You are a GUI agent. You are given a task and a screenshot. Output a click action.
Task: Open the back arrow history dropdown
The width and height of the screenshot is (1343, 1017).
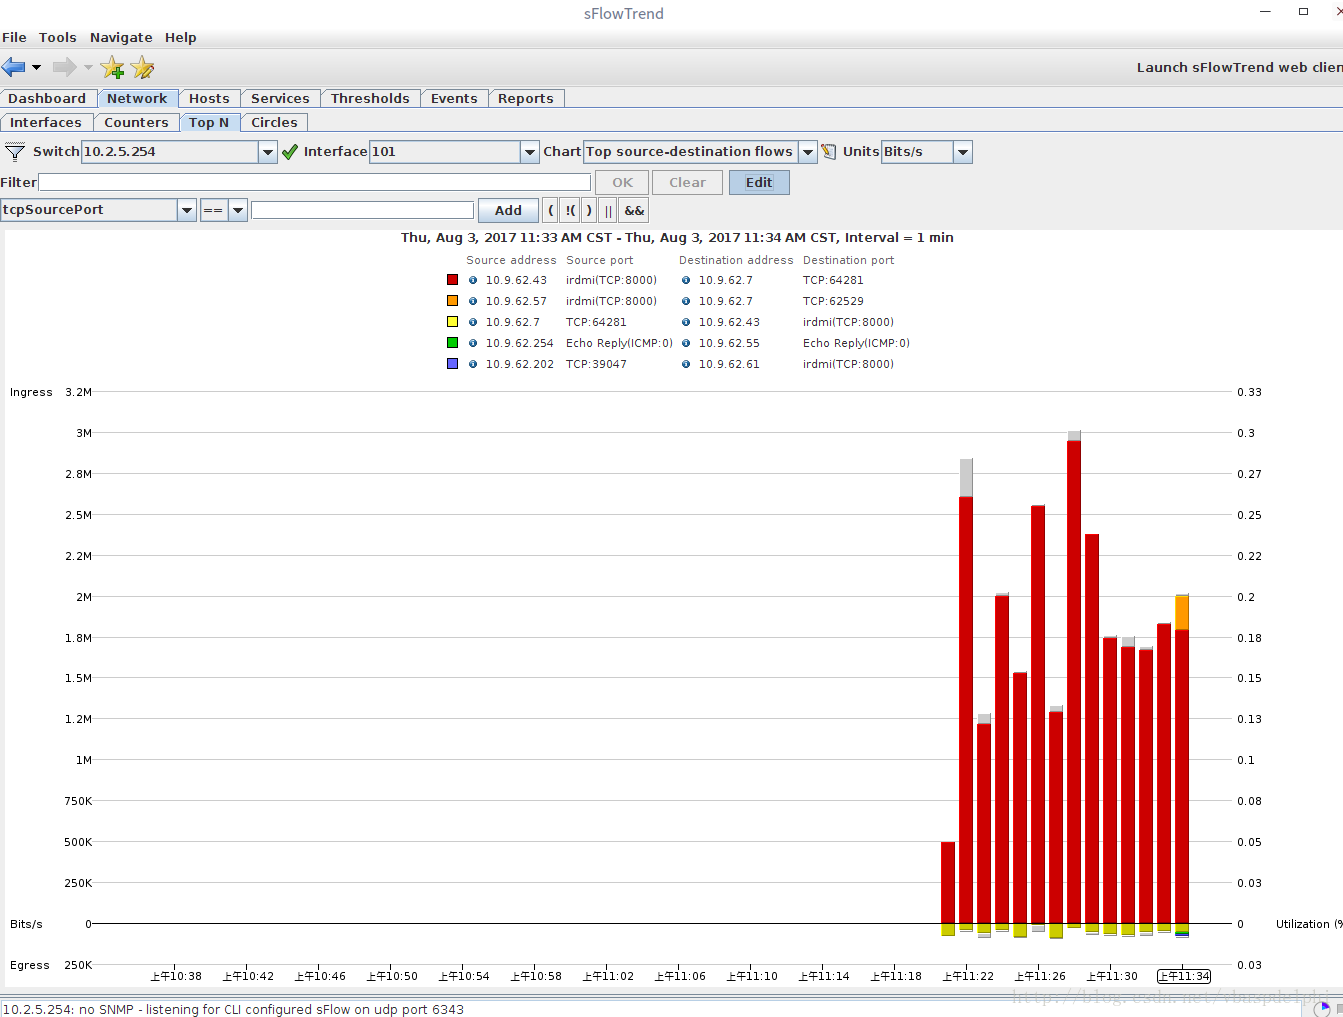(x=37, y=67)
